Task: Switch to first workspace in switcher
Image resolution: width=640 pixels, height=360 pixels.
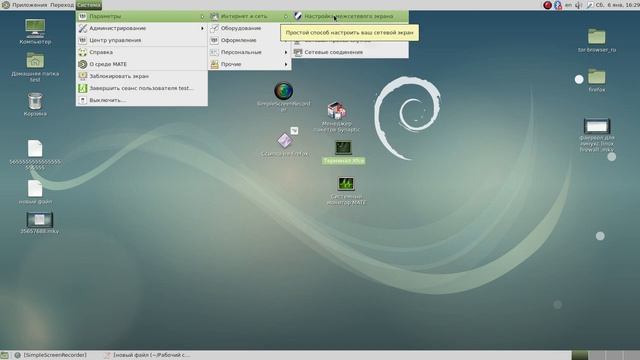Action: coord(580,355)
